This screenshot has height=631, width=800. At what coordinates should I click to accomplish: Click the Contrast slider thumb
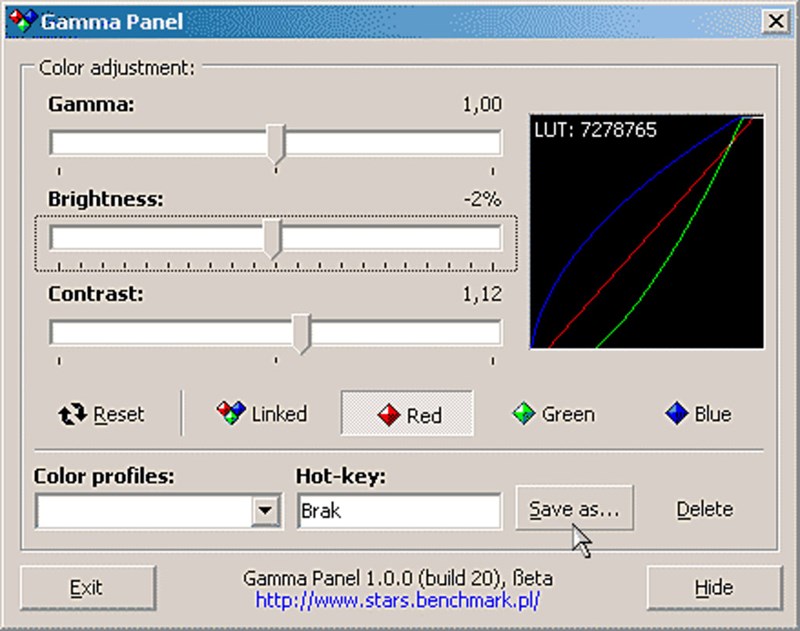(302, 330)
